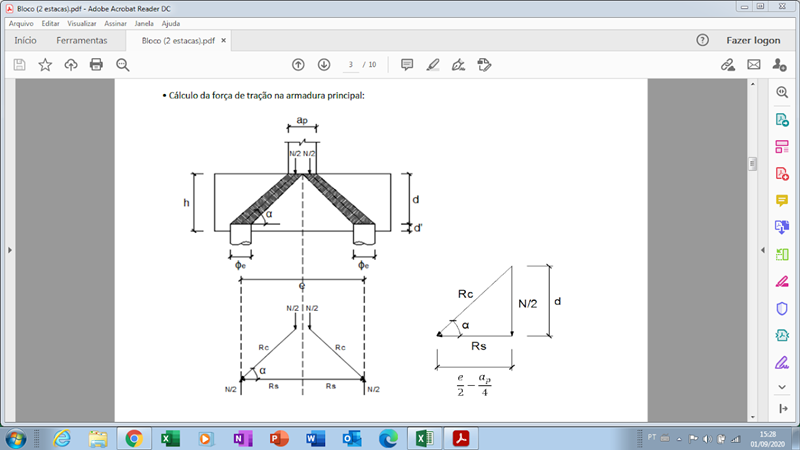Launch Internet Explorer from the taskbar

tap(62, 439)
